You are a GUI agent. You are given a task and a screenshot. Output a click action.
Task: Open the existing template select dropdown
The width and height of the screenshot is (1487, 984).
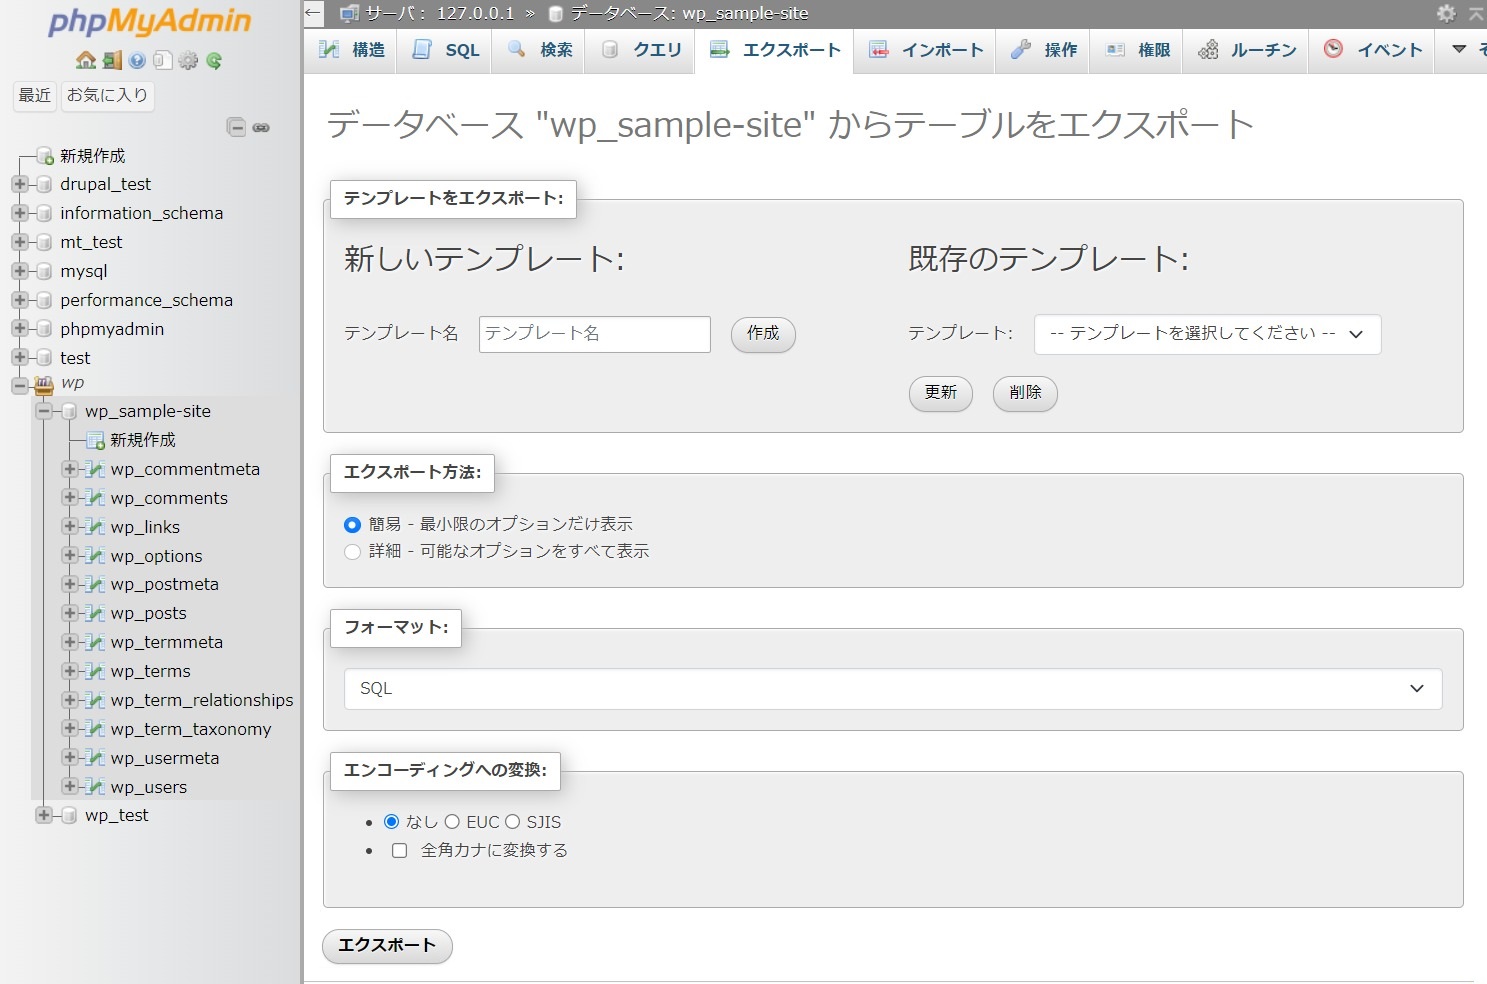click(1207, 335)
